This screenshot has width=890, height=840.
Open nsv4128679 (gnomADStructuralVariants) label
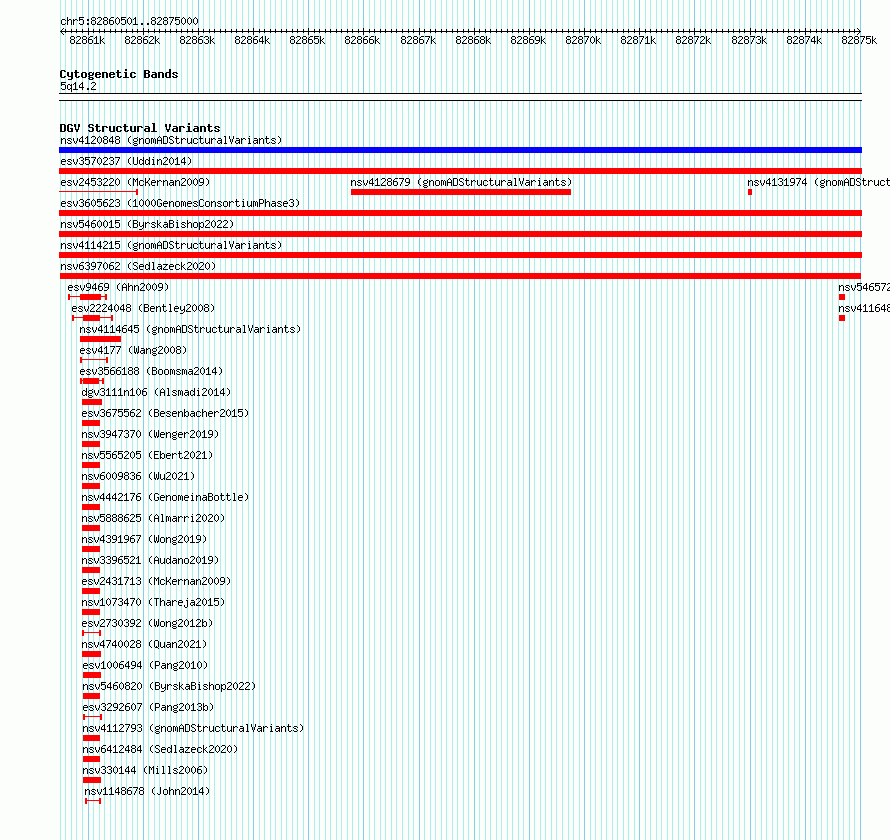point(461,182)
